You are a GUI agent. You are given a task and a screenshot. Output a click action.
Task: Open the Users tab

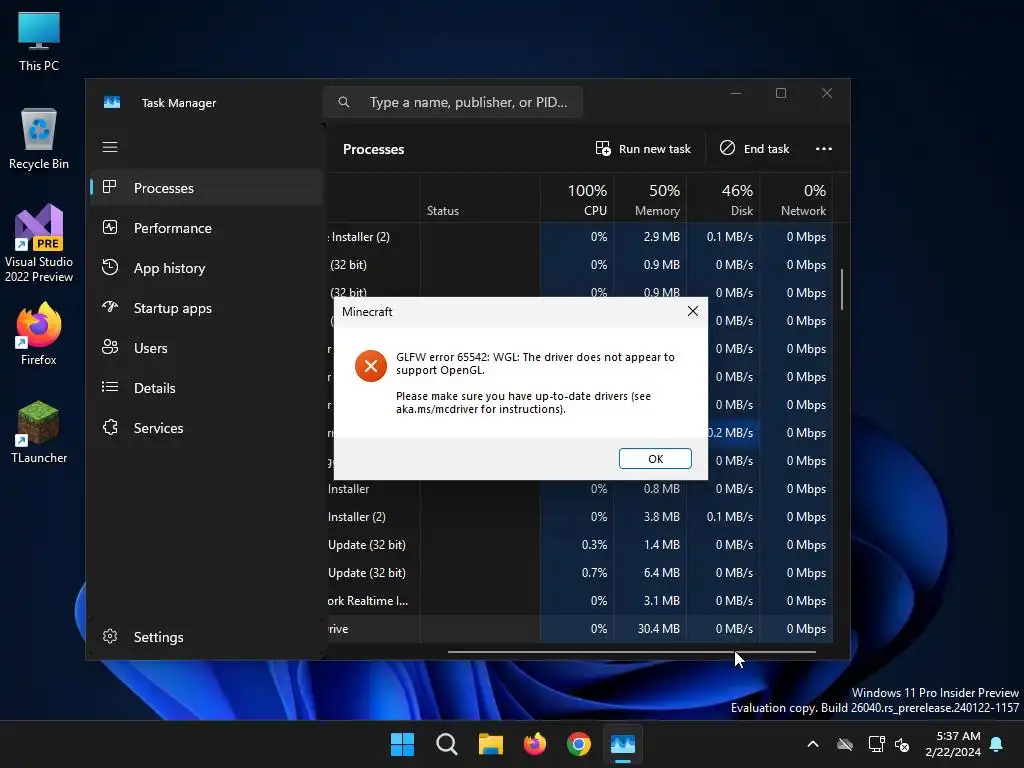click(206, 348)
